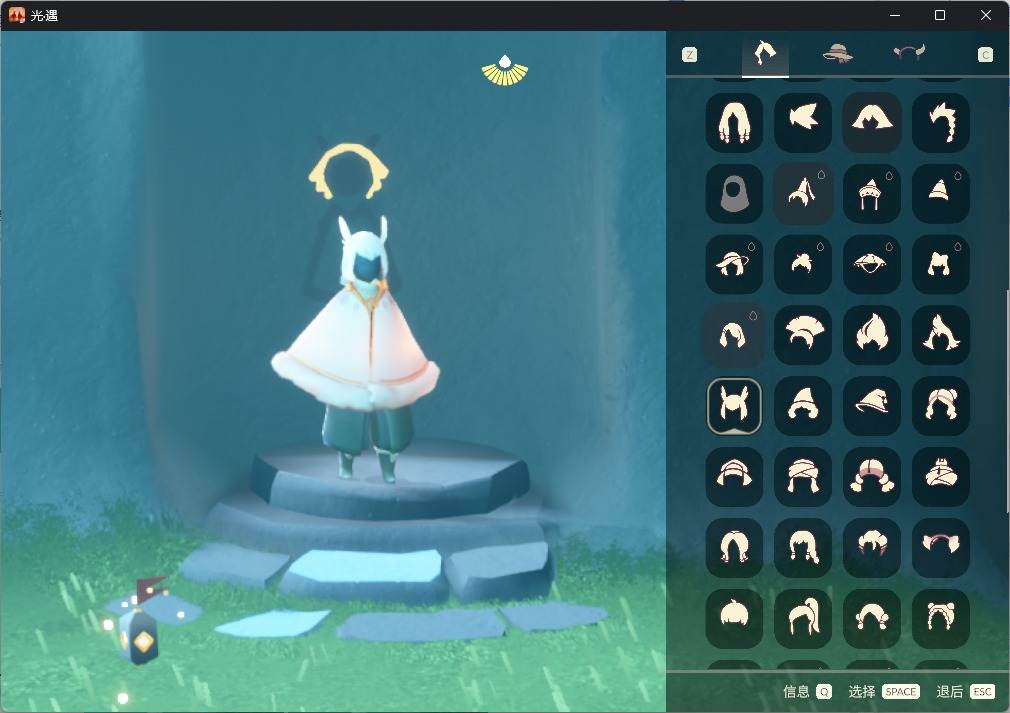Pick the wide conical straw hat hairstyle

(x=872, y=264)
